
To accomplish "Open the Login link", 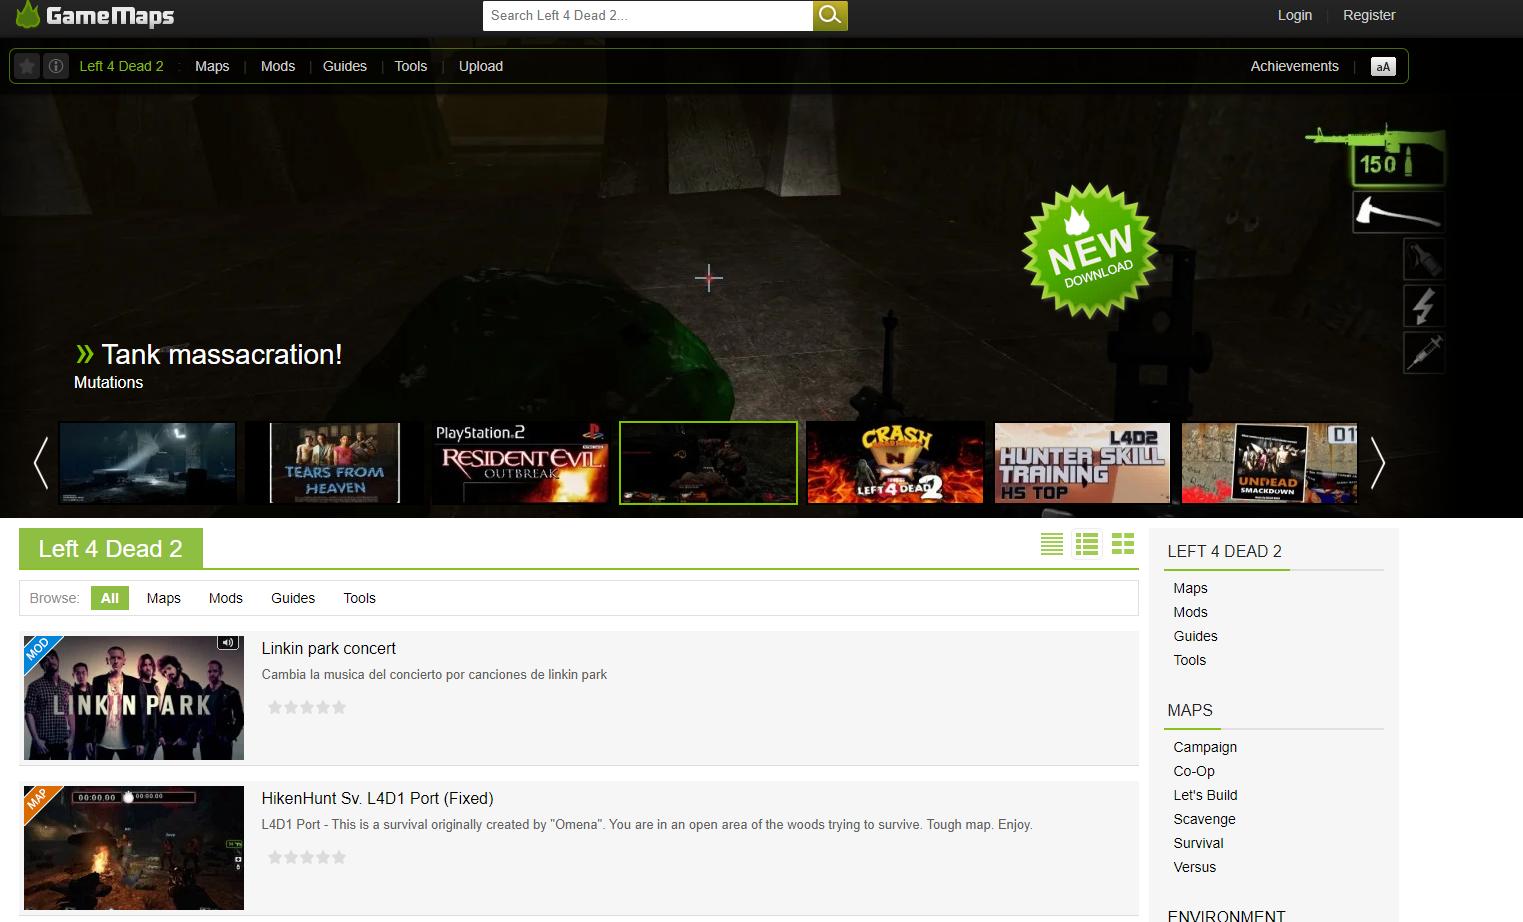I will pos(1294,15).
